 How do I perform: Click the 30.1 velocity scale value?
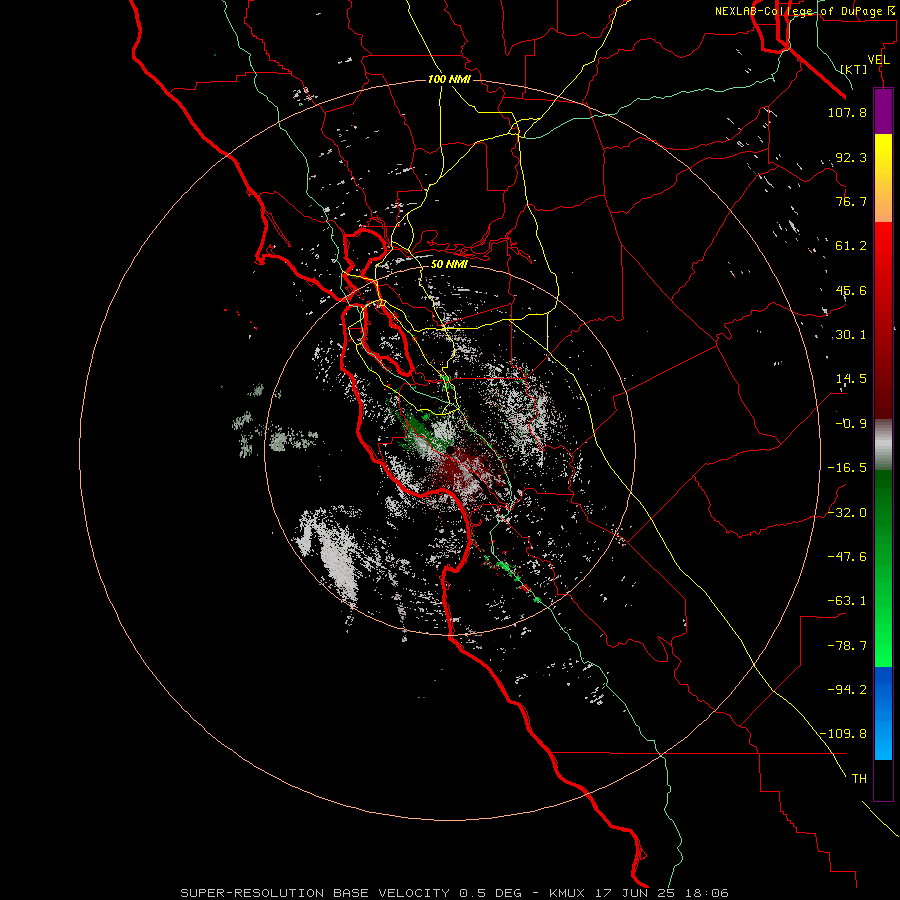click(x=851, y=335)
